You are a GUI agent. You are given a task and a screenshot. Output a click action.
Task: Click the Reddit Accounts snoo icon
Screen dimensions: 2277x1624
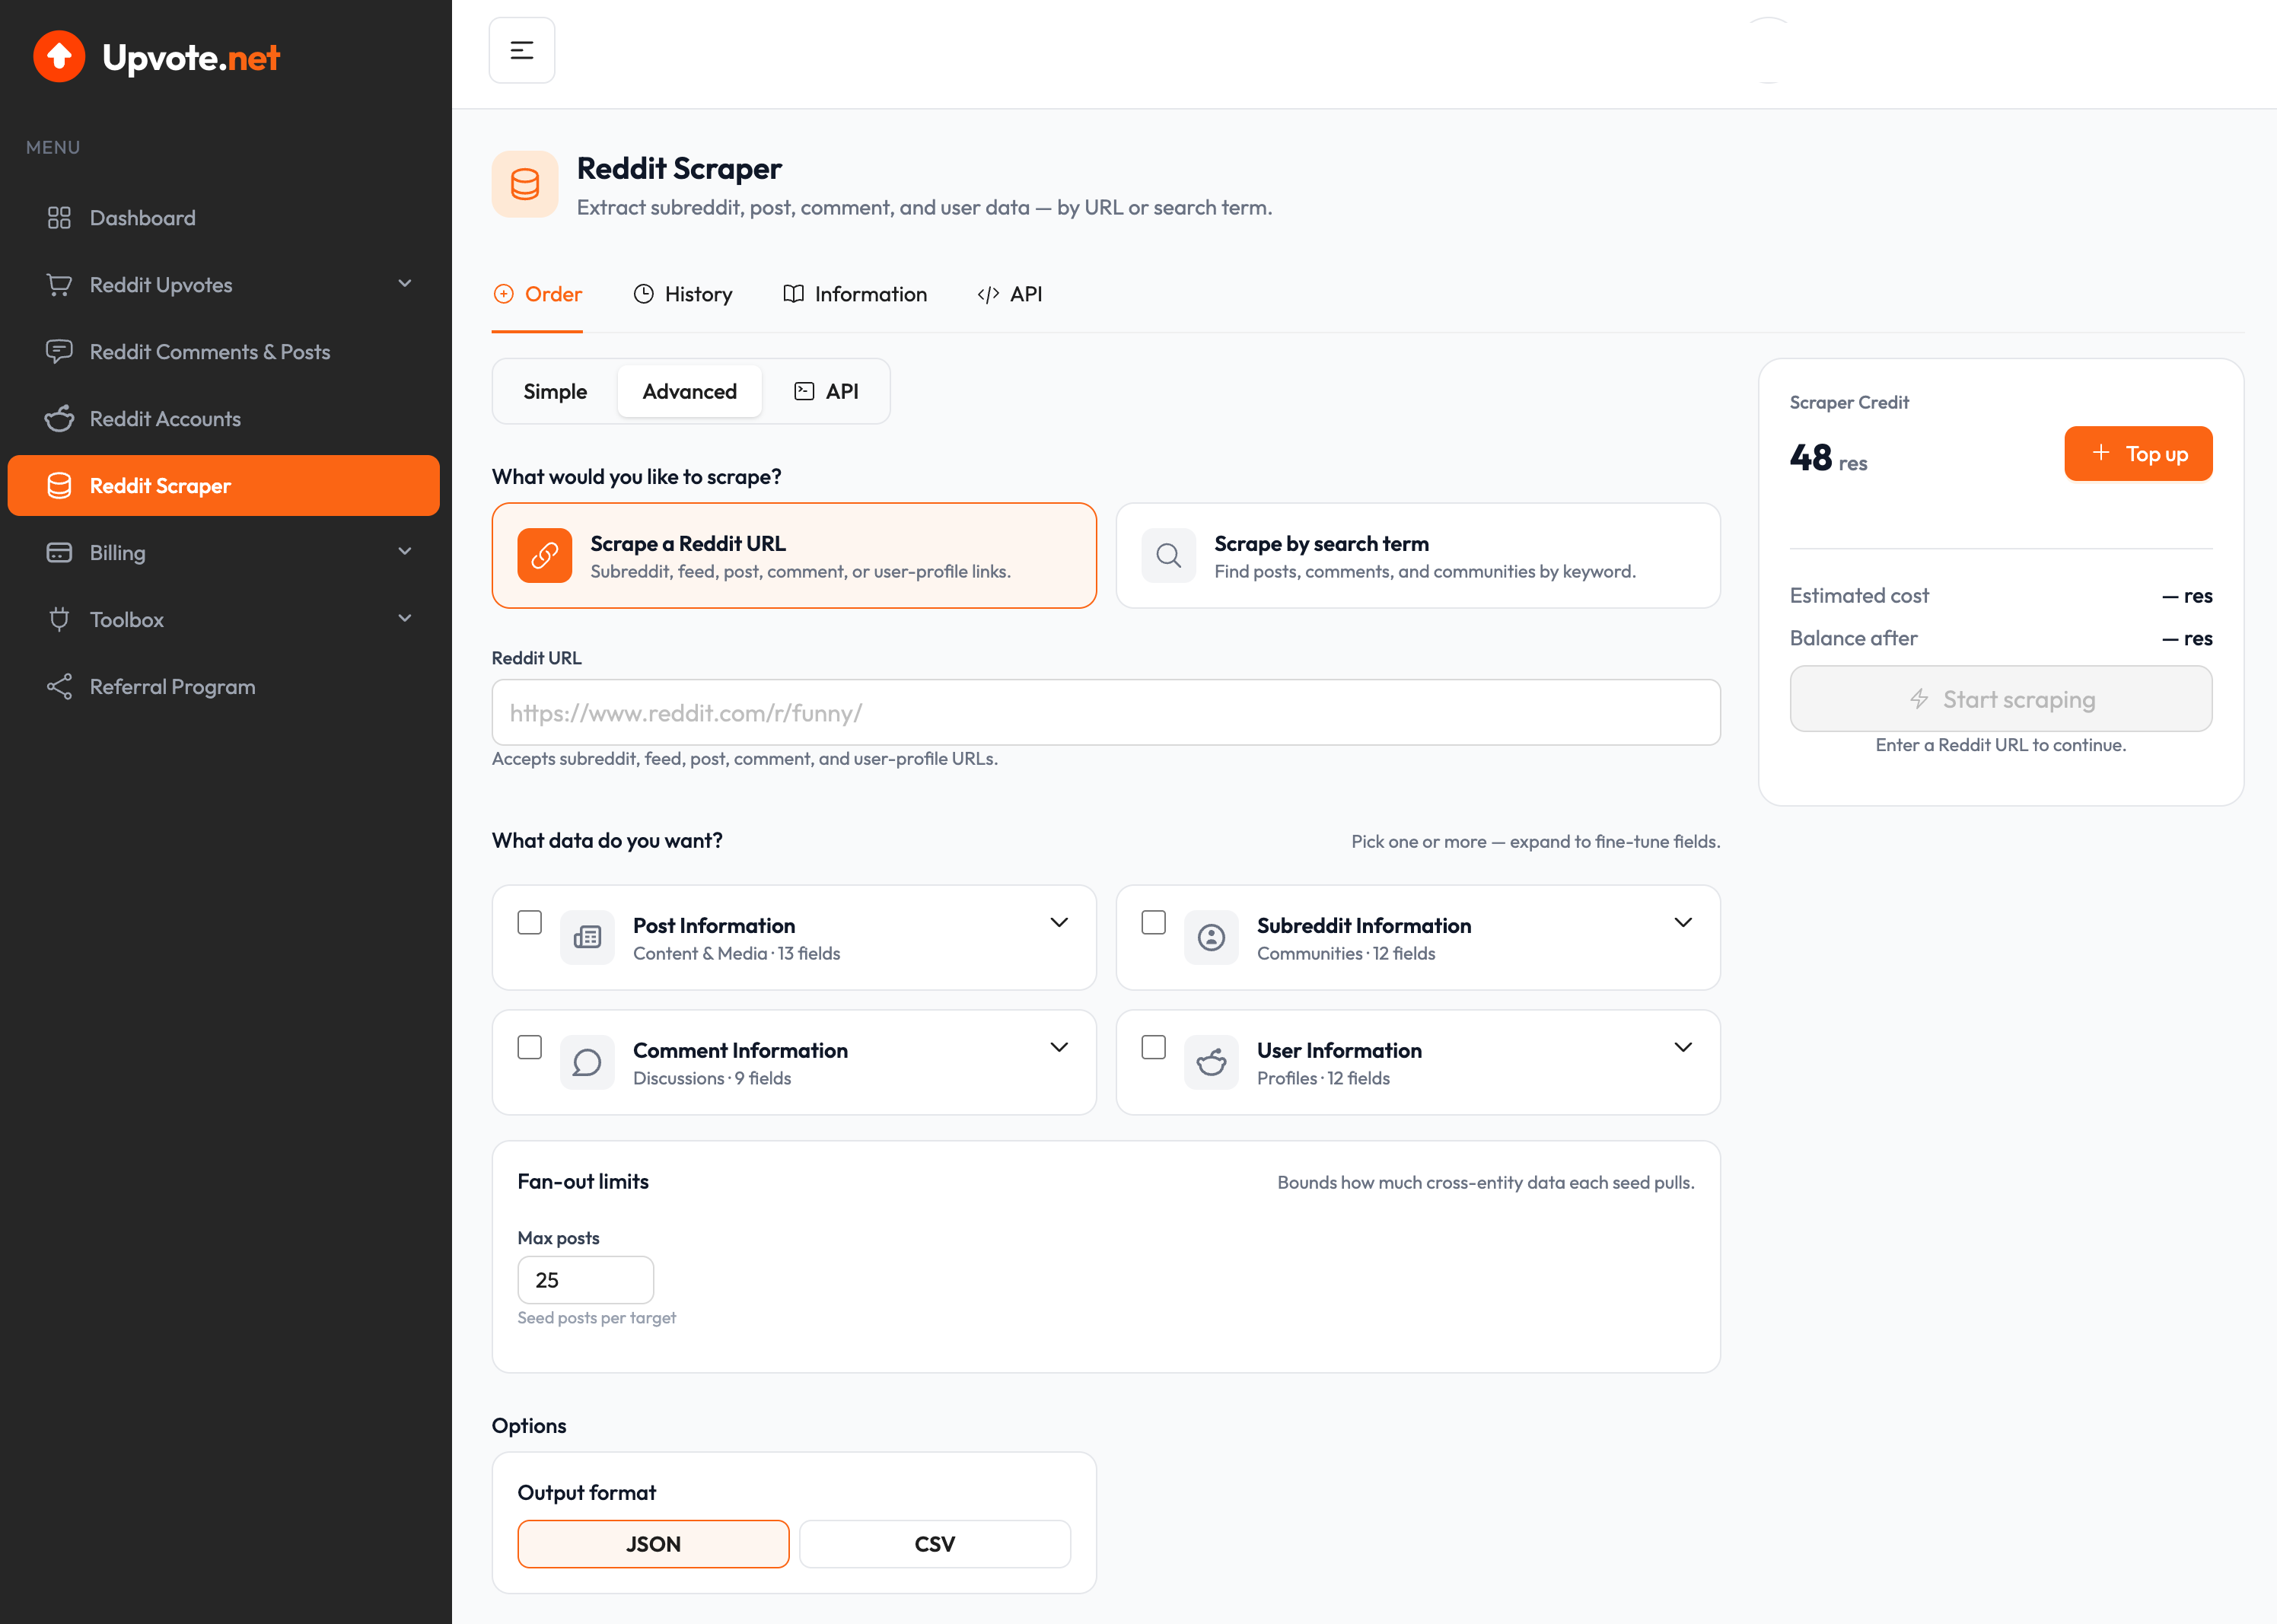click(59, 419)
